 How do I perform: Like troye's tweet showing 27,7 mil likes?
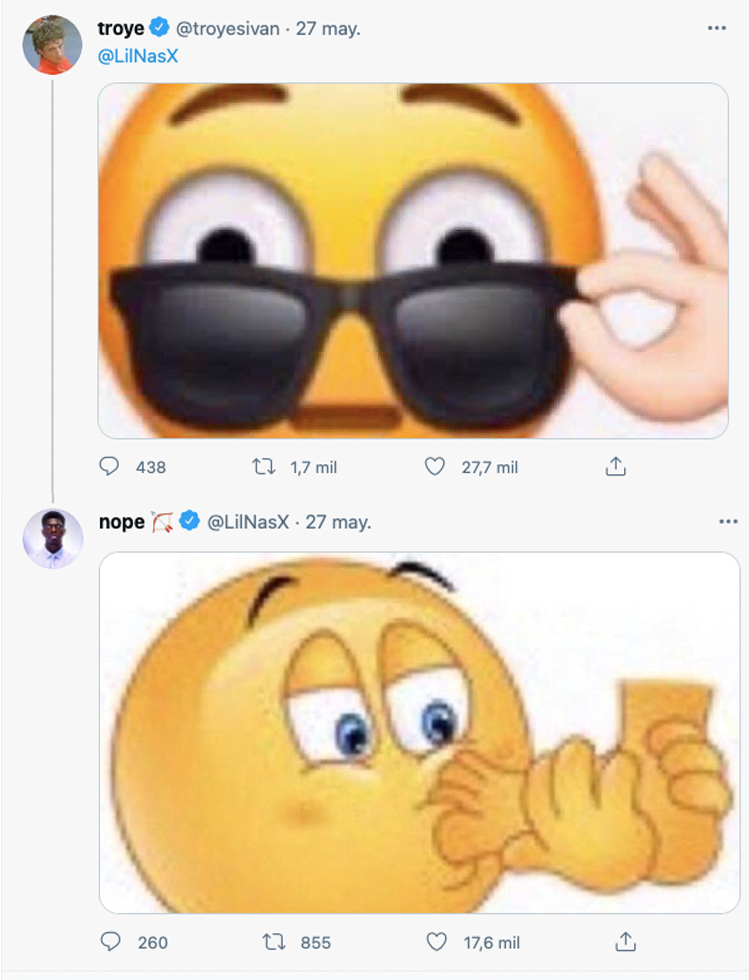click(434, 467)
